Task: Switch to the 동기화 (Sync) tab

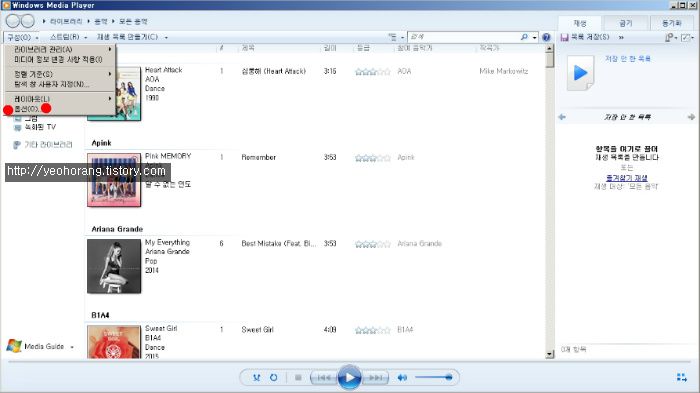Action: [672, 23]
